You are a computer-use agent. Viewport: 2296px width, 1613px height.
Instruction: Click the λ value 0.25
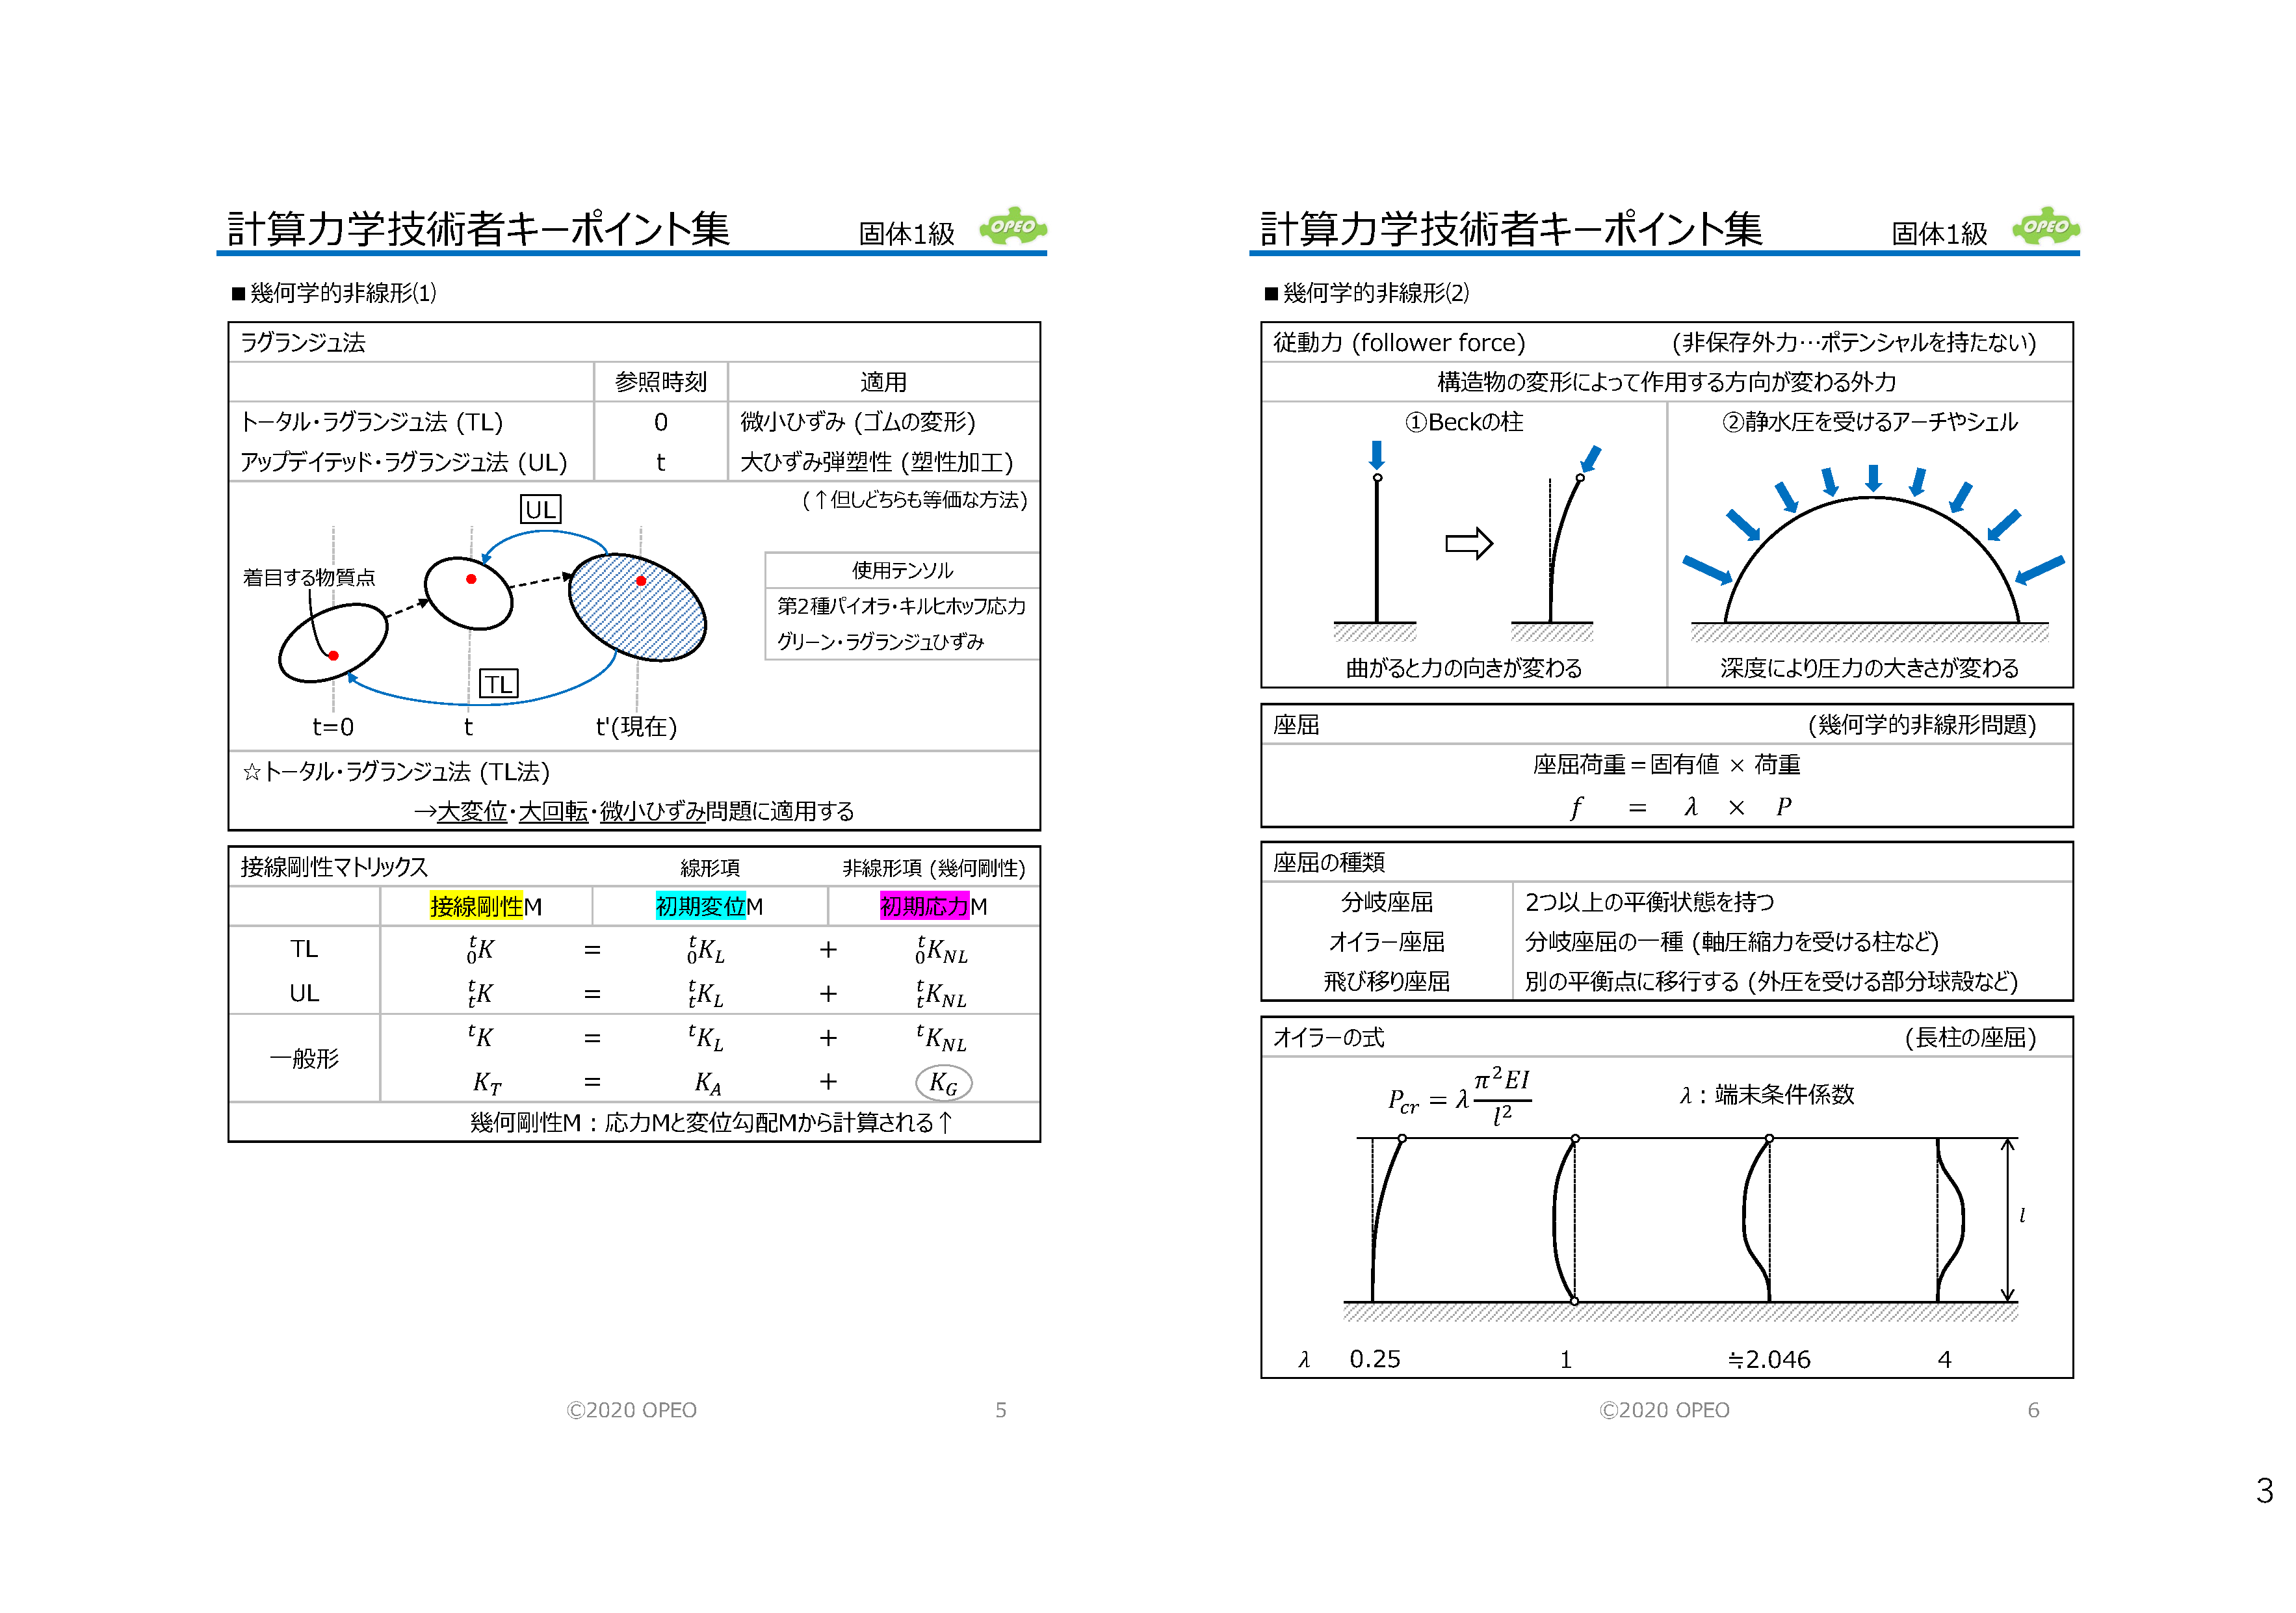tap(1375, 1359)
